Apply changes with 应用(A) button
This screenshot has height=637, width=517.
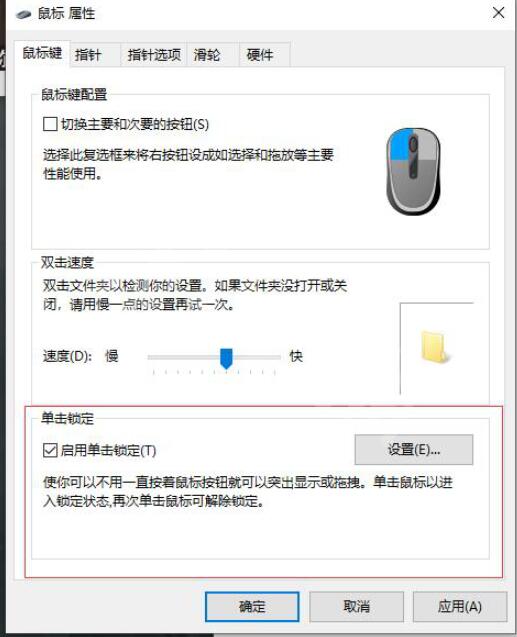460,607
